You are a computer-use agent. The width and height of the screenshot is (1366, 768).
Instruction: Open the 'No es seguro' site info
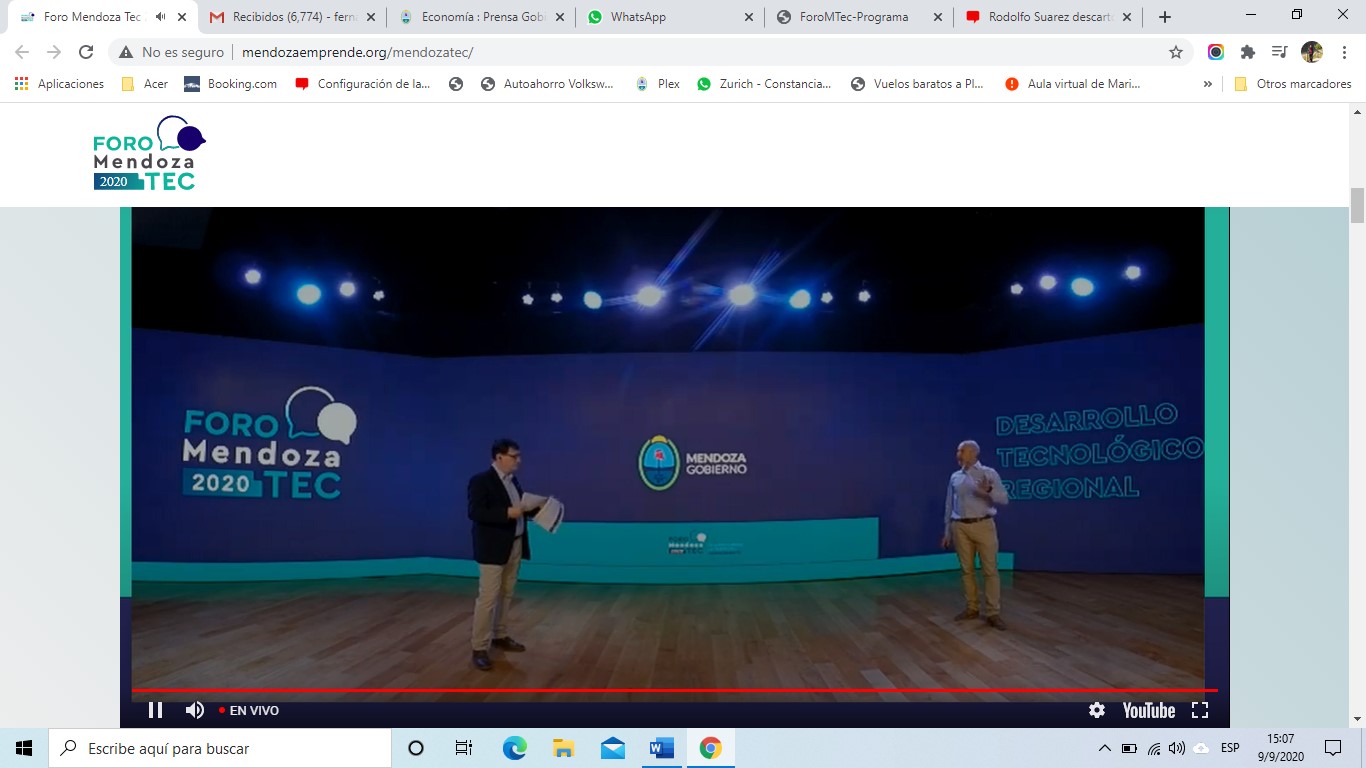(171, 52)
